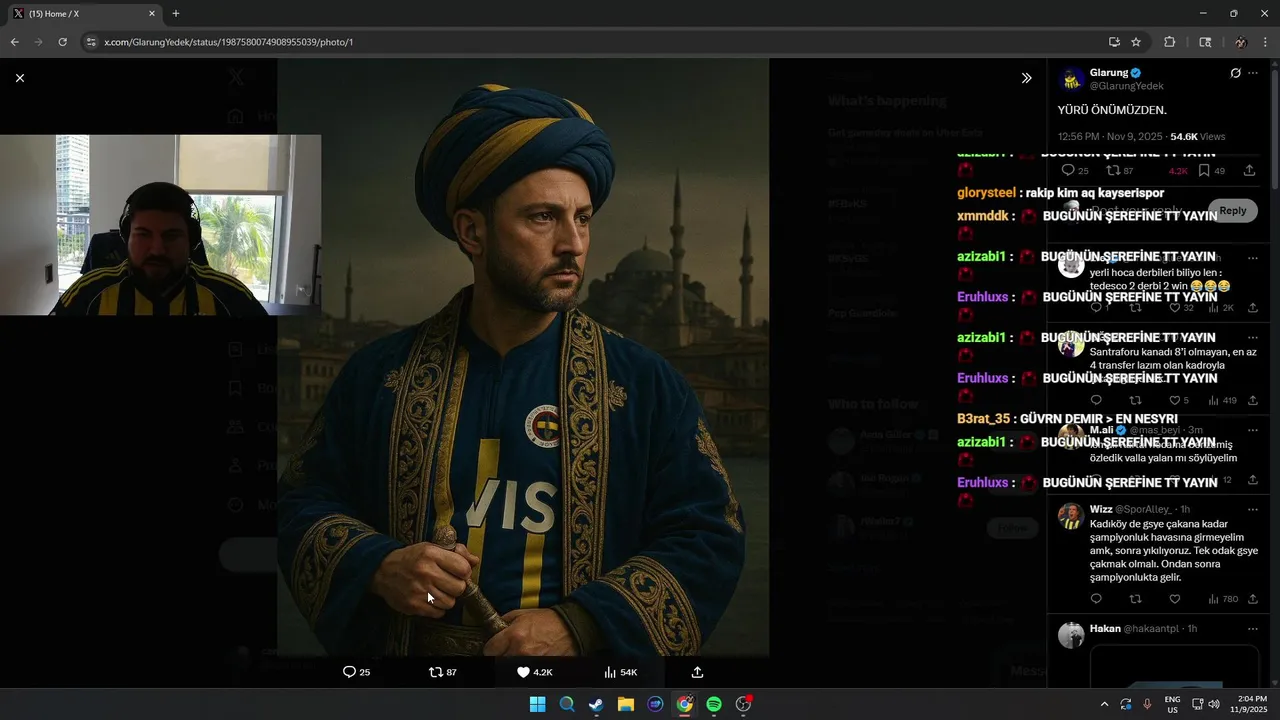Share Glarung's post in side panel
The image size is (1280, 720).
tap(1250, 171)
